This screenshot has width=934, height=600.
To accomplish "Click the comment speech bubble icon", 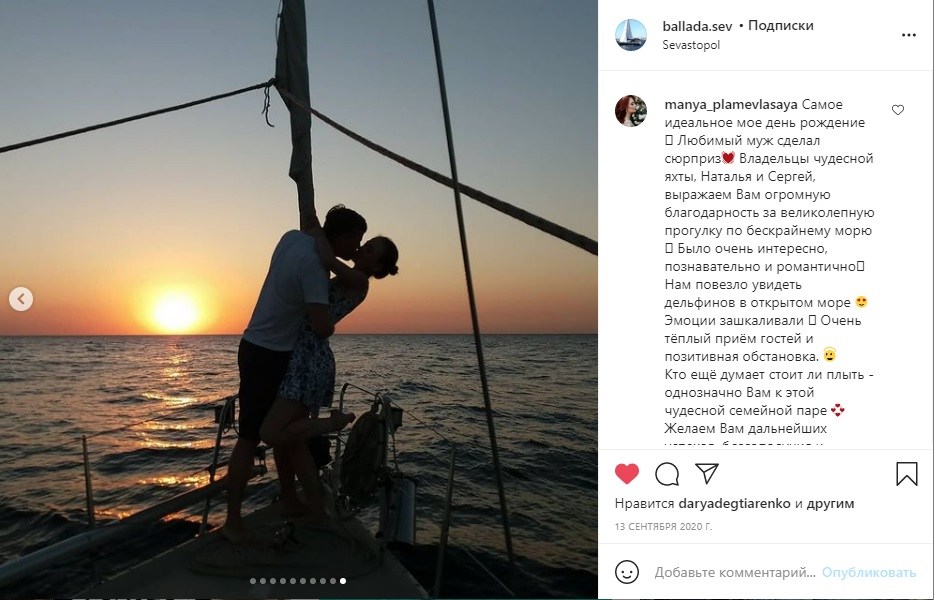I will [x=667, y=473].
